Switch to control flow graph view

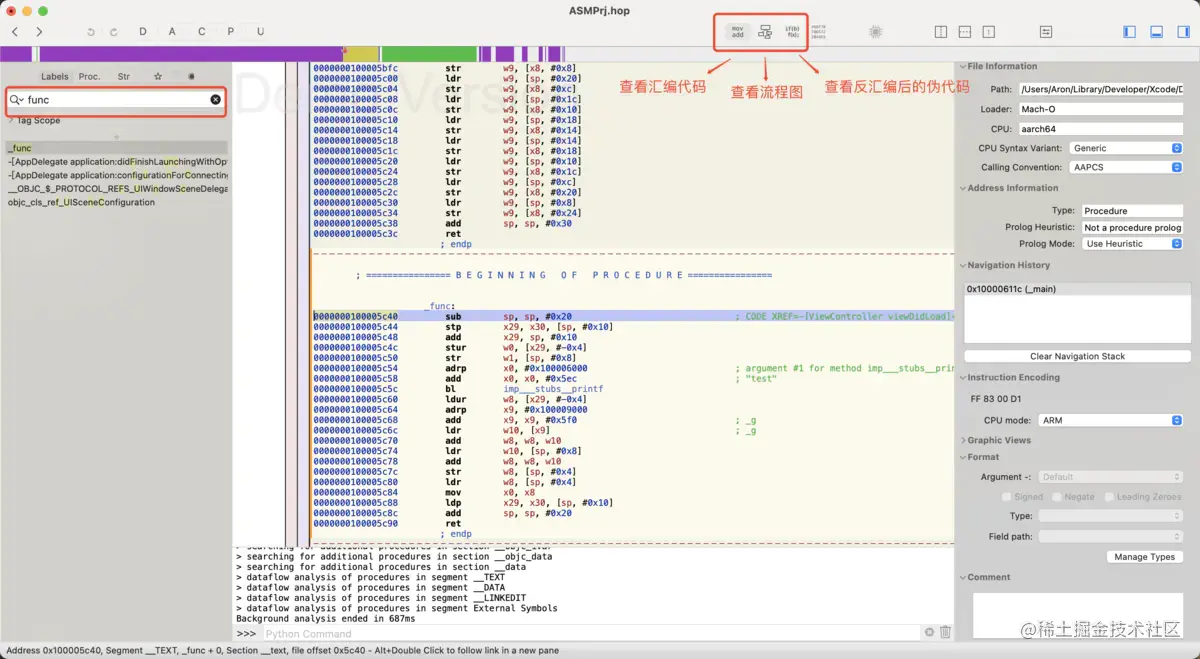[x=765, y=32]
